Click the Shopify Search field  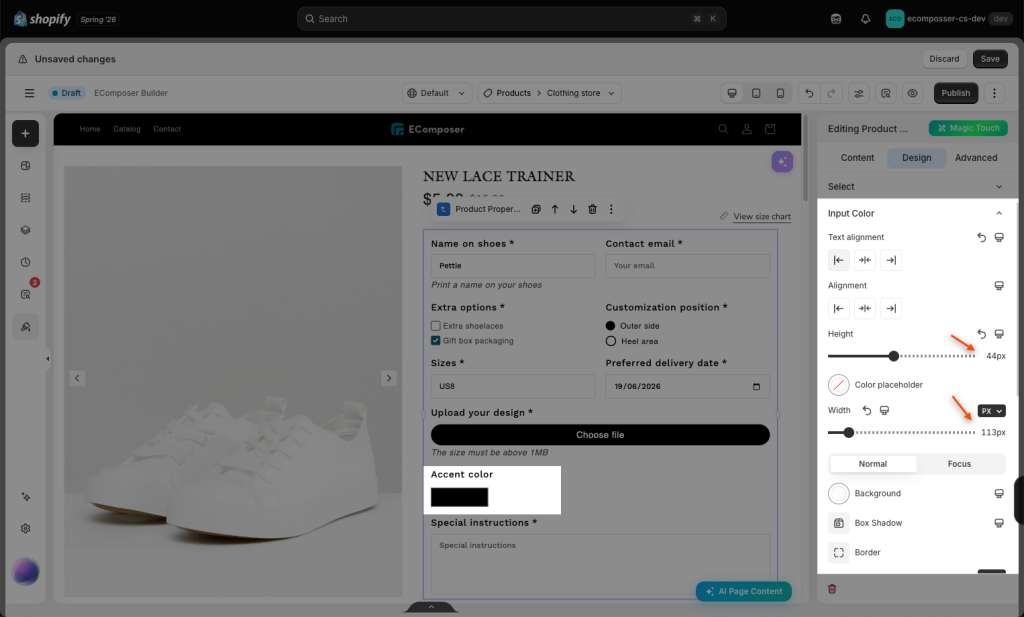pos(511,19)
